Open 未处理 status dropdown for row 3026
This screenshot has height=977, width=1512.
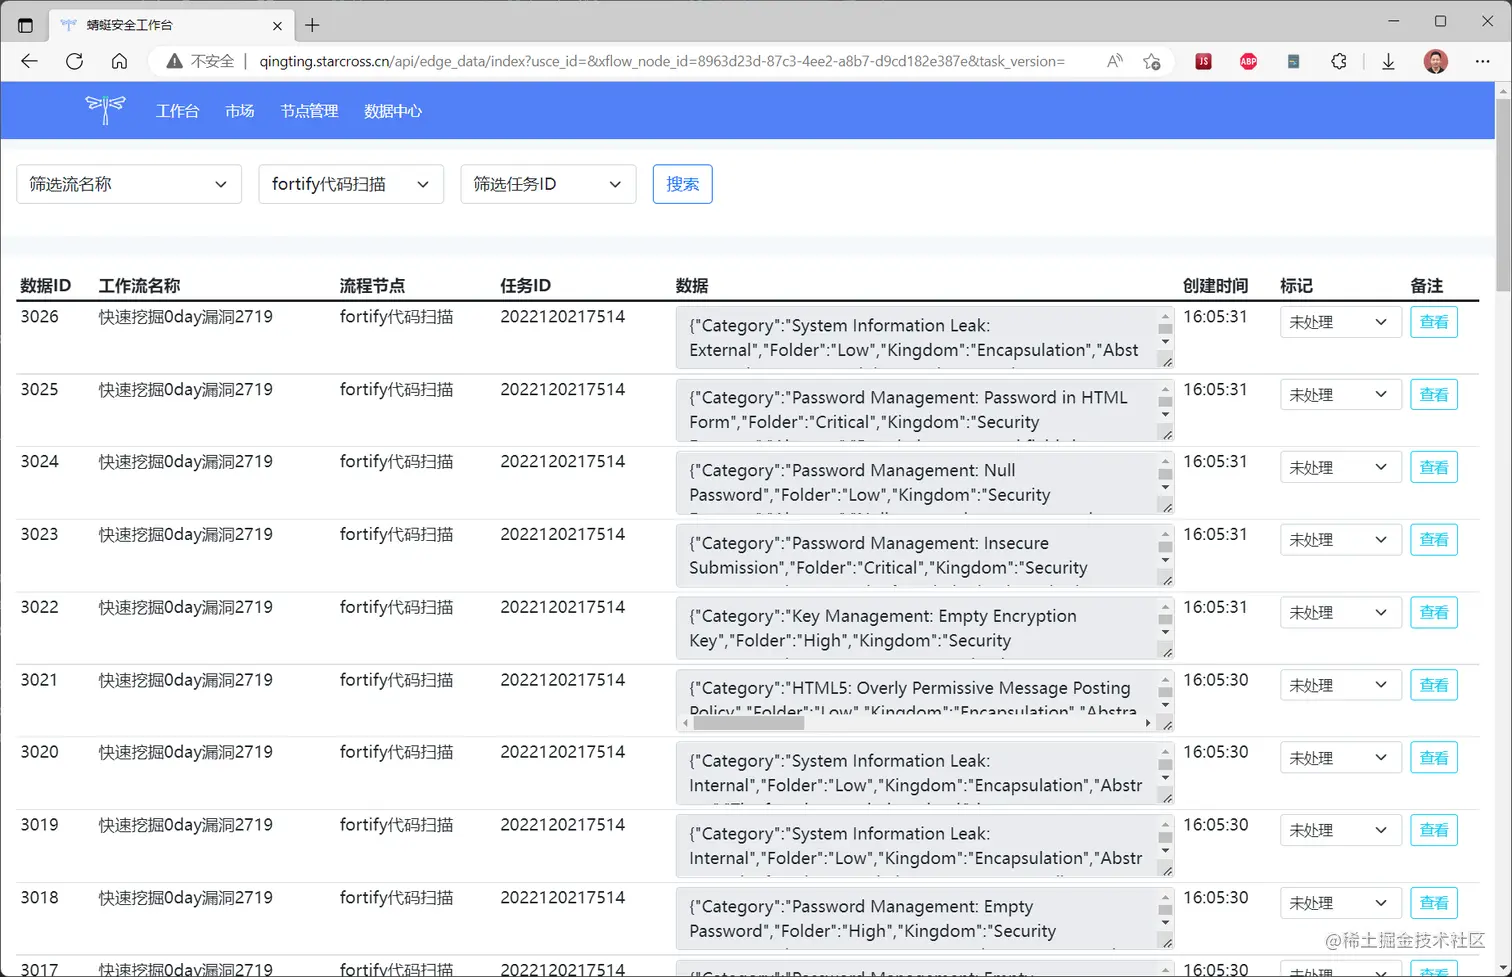pyautogui.click(x=1340, y=322)
